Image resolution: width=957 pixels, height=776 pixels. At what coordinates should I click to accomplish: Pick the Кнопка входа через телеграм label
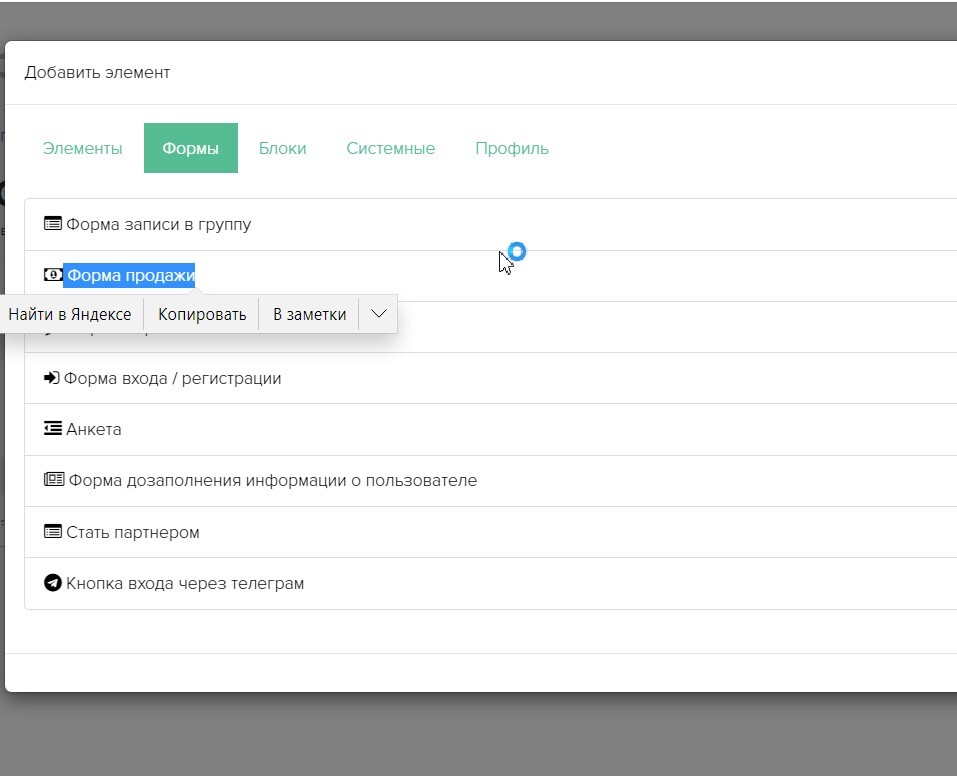pyautogui.click(x=185, y=583)
